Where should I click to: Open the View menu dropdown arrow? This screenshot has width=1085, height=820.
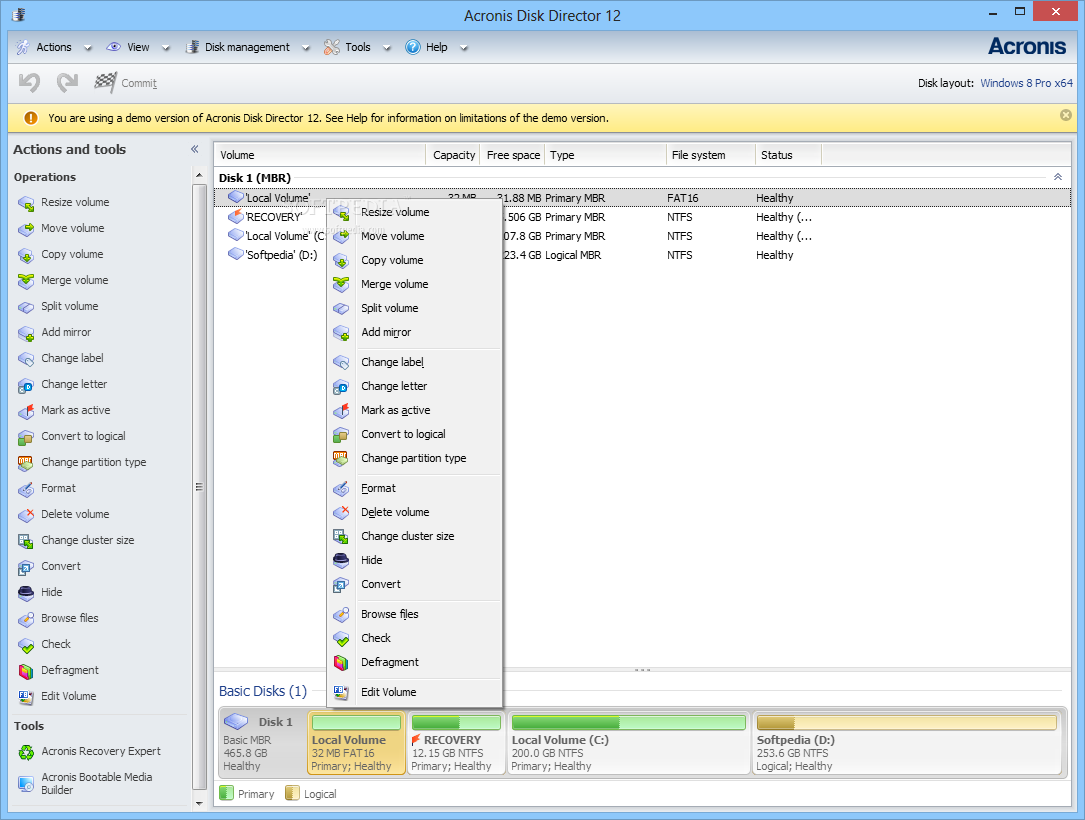click(x=166, y=48)
